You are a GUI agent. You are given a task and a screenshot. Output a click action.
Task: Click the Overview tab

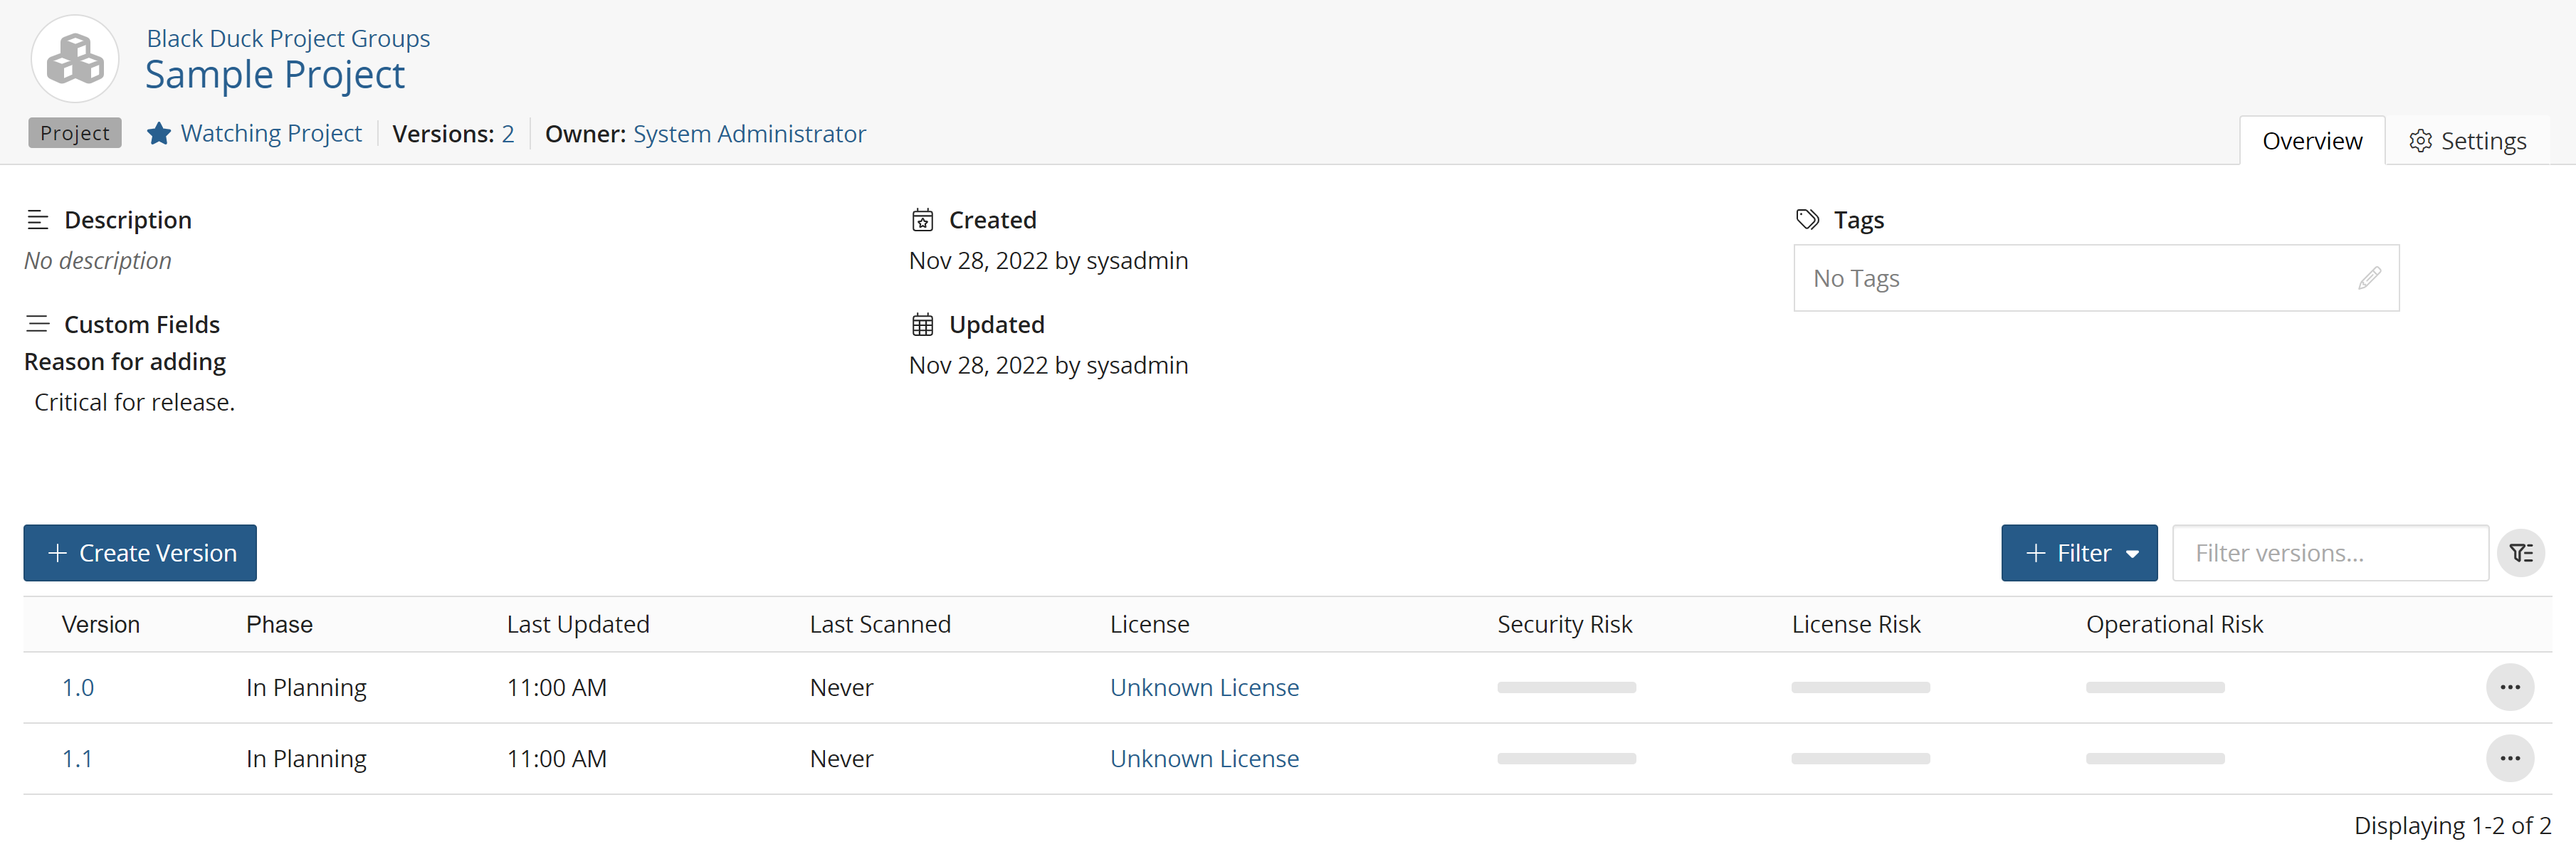[2310, 138]
